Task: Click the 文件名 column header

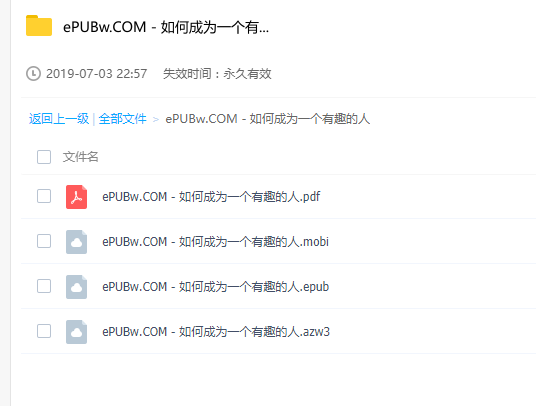Action: pyautogui.click(x=81, y=157)
